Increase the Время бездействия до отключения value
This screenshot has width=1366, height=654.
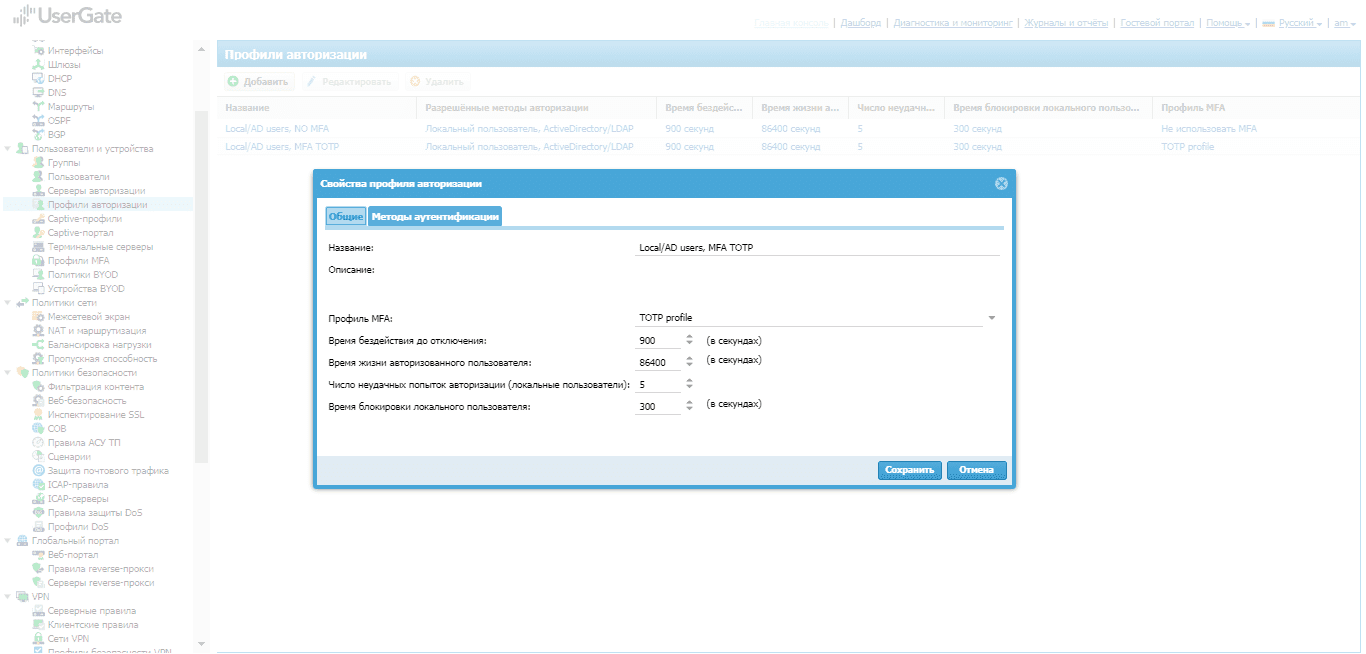pyautogui.click(x=689, y=337)
